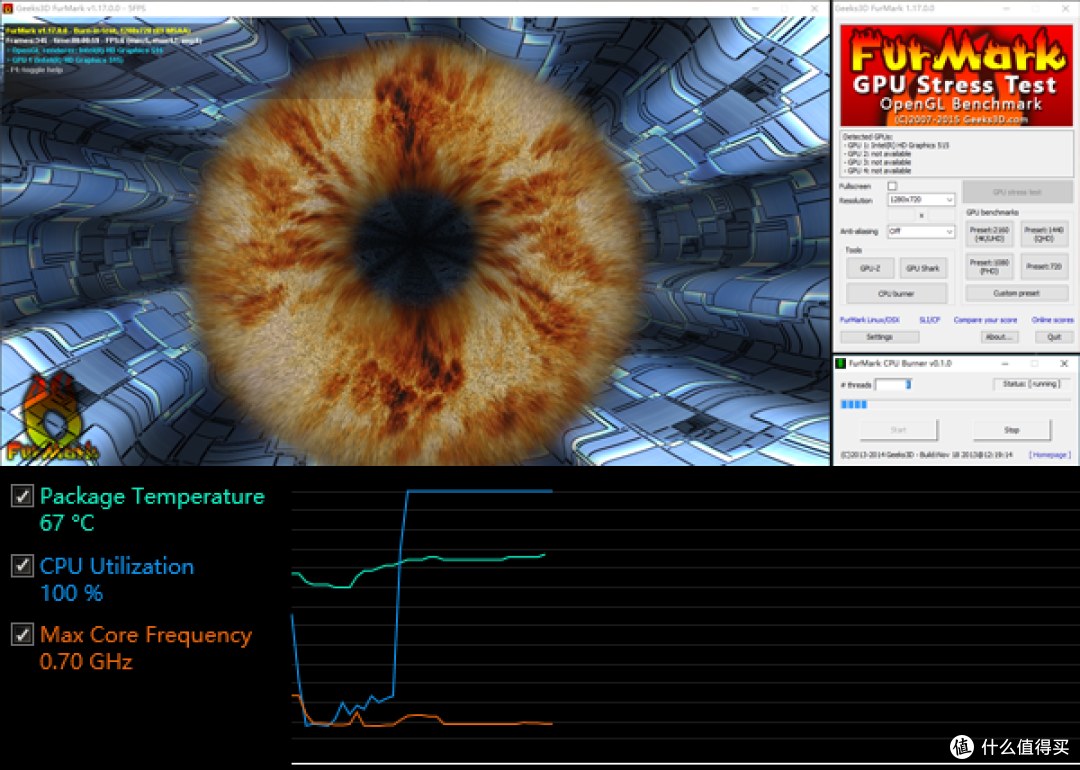Toggle the Max Core Frequency checkbox
The image size is (1080, 770).
tap(22, 634)
